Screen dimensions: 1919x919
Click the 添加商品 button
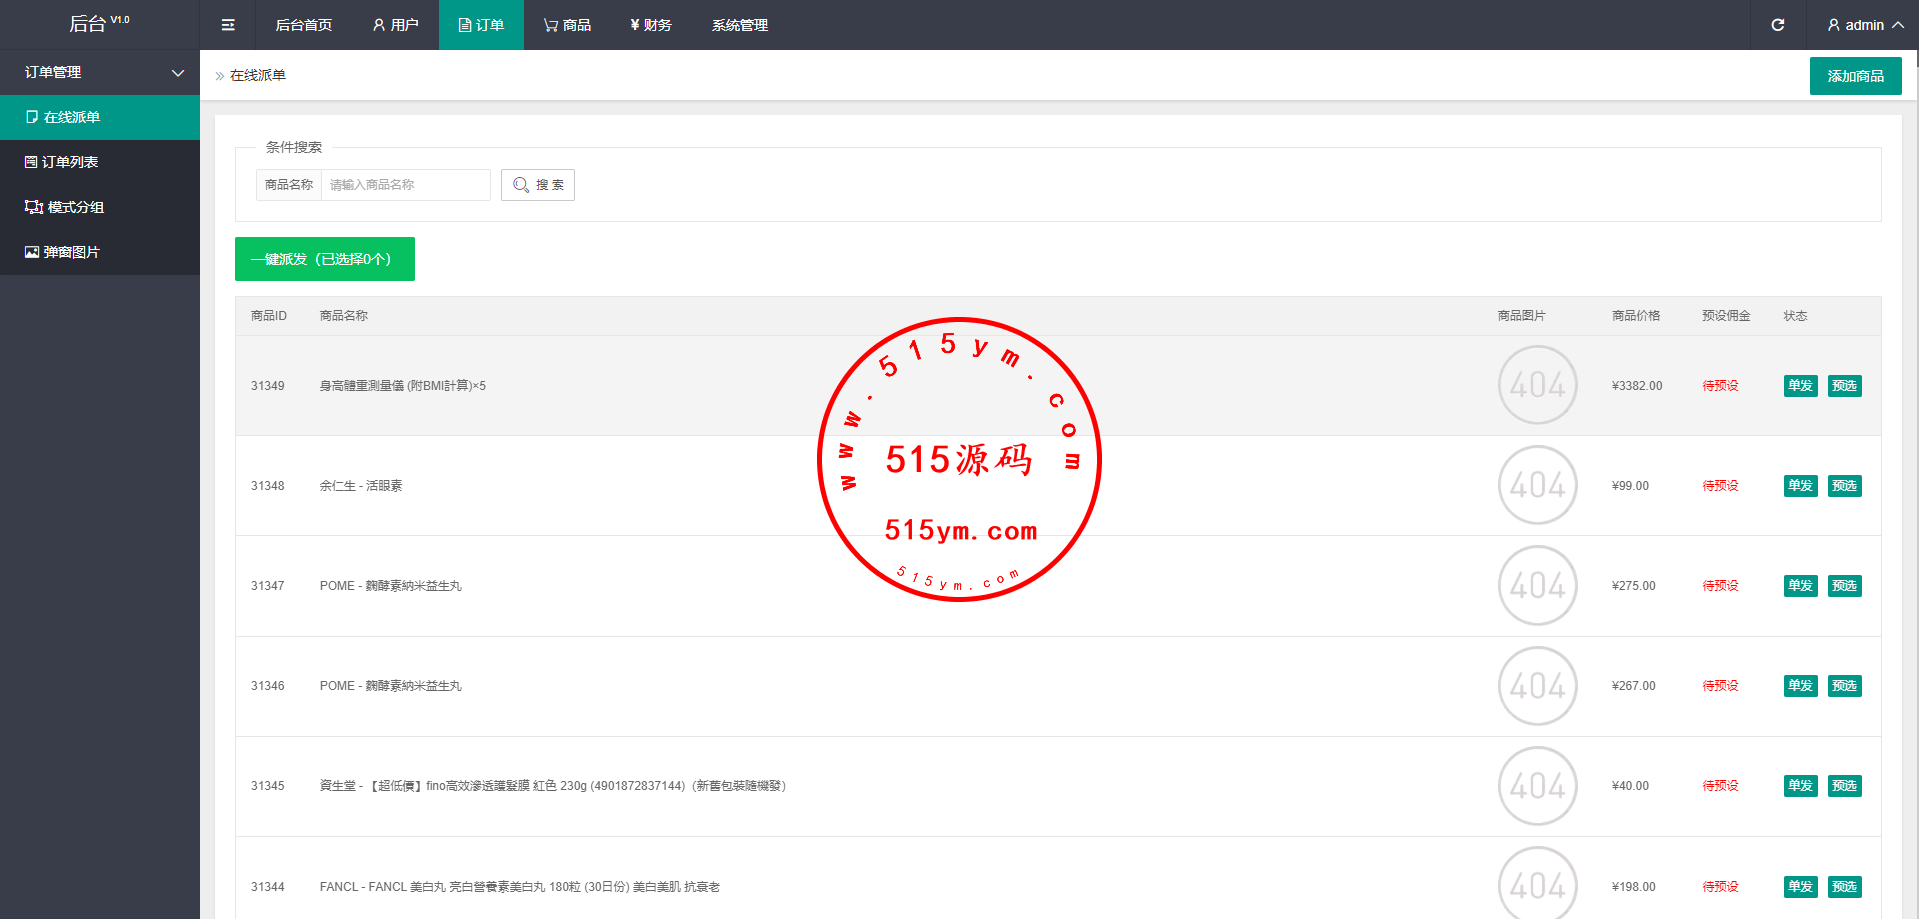[1855, 76]
